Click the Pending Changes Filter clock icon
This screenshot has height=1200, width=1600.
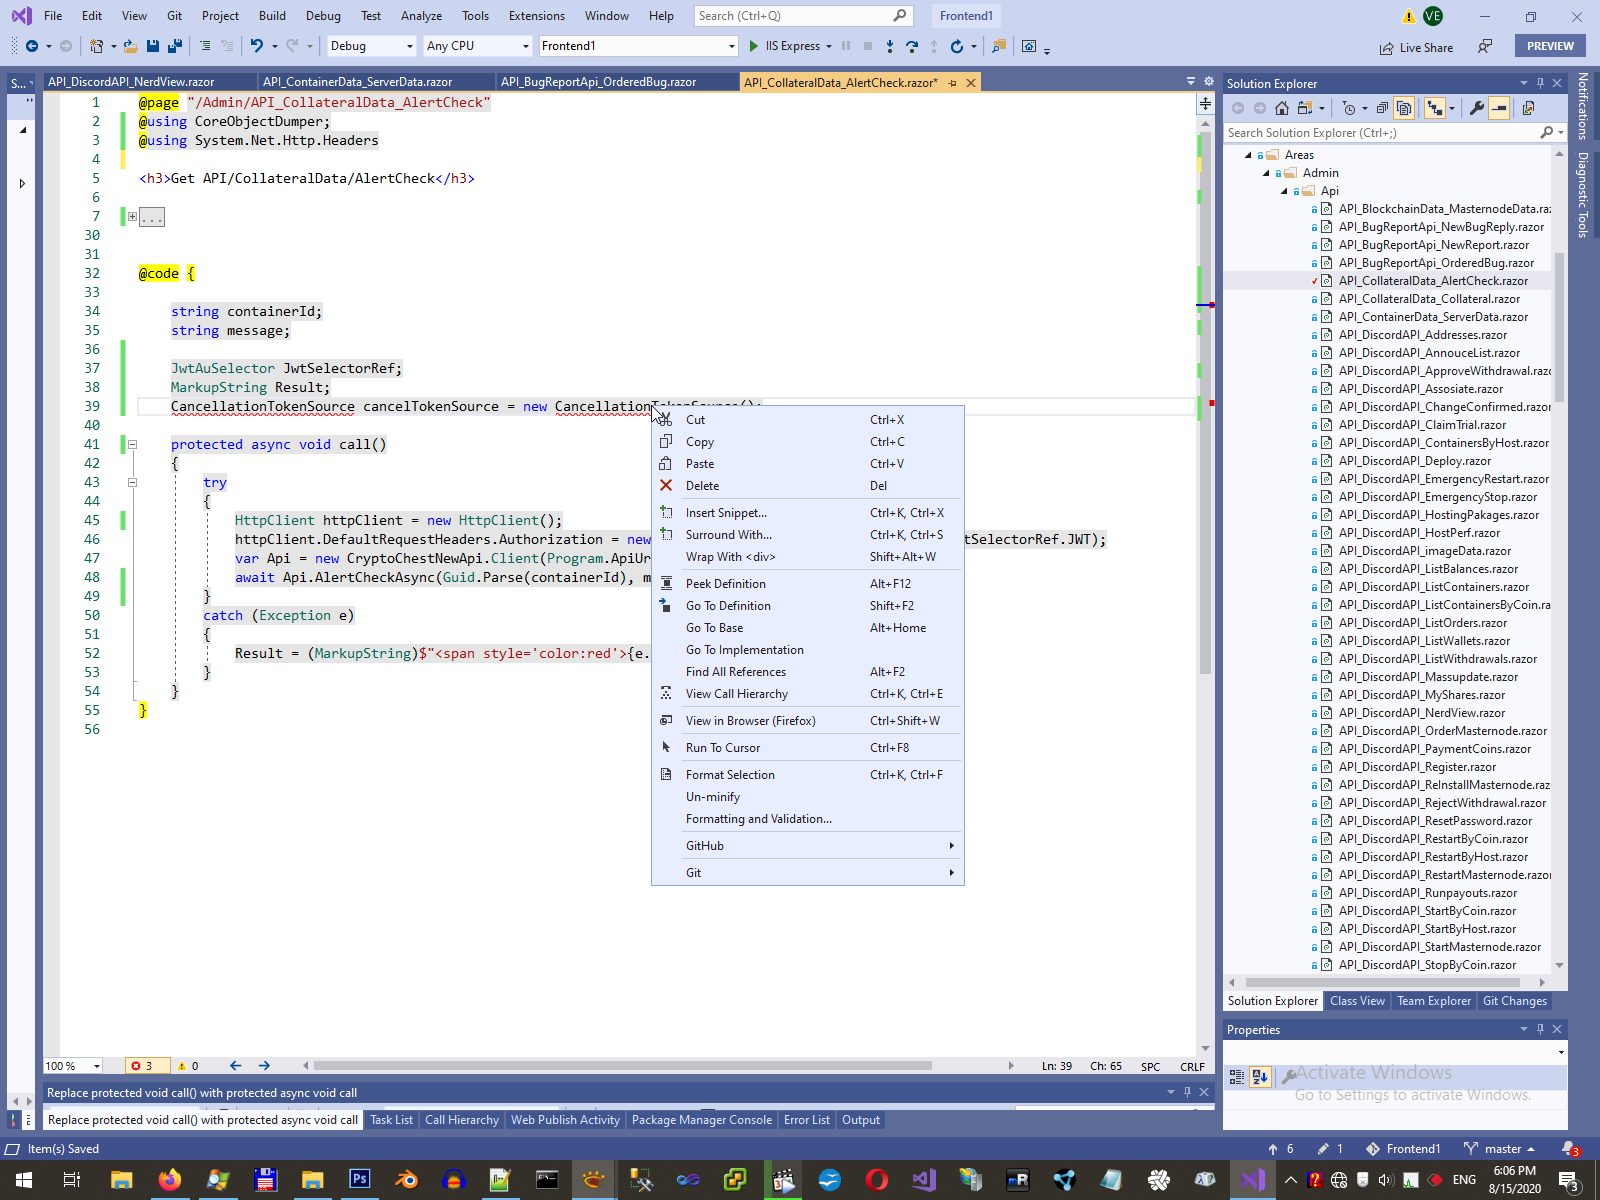(1349, 108)
